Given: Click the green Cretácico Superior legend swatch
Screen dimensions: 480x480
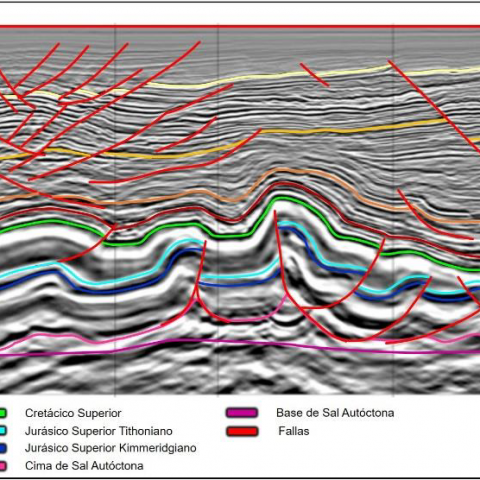Looking at the screenshot, I should click(3, 413).
